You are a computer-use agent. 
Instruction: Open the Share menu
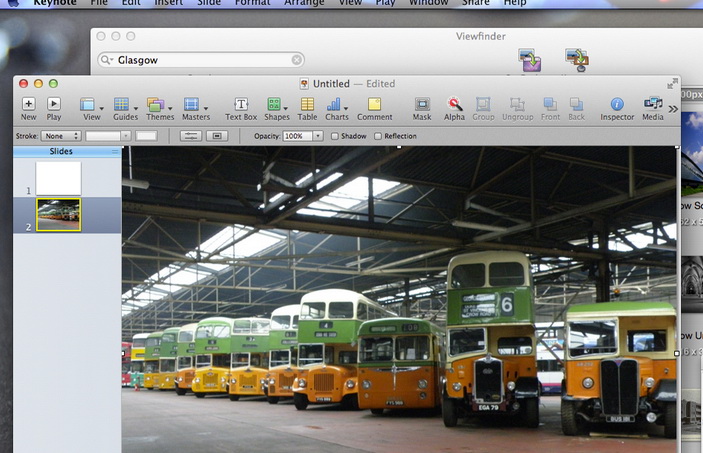476,3
